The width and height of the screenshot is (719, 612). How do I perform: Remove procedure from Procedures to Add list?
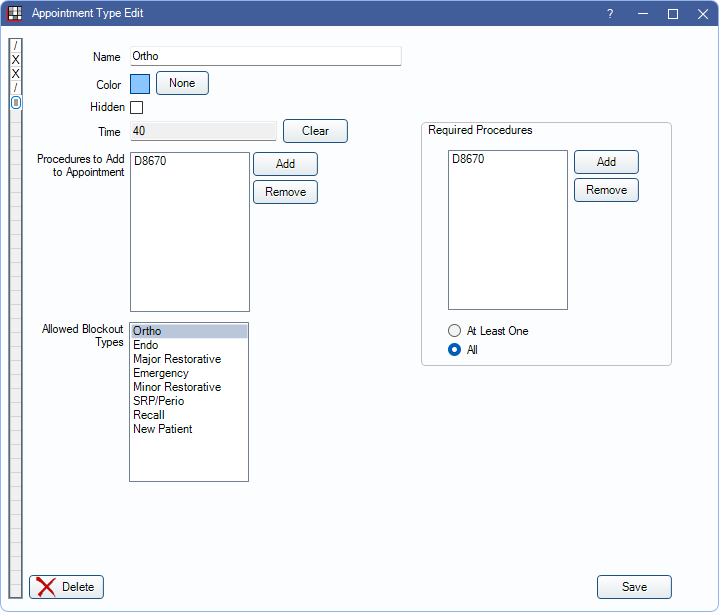[x=285, y=192]
